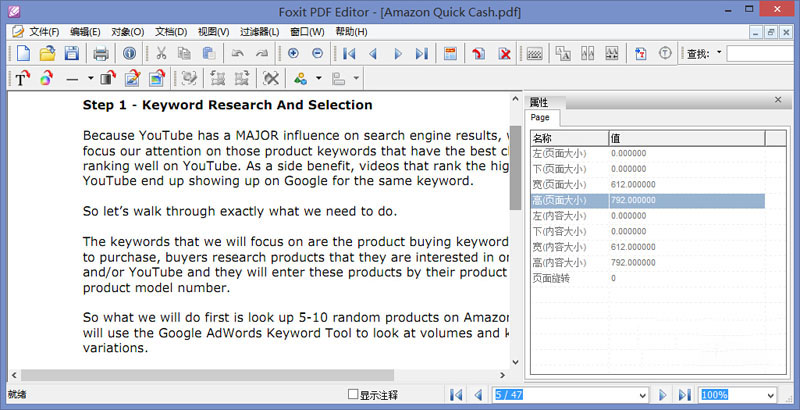Screen dimensions: 800x410
Task: Open the 过滤器(L) menu
Action: 259,31
